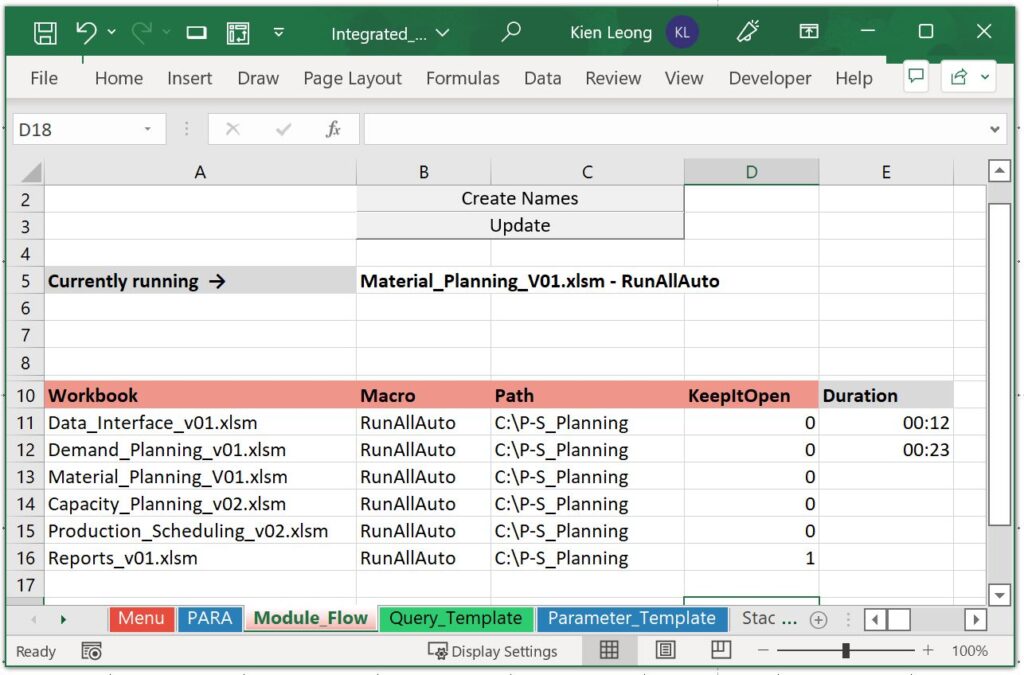Click horizontal scrollbar right arrow
Image resolution: width=1024 pixels, height=675 pixels.
976,619
